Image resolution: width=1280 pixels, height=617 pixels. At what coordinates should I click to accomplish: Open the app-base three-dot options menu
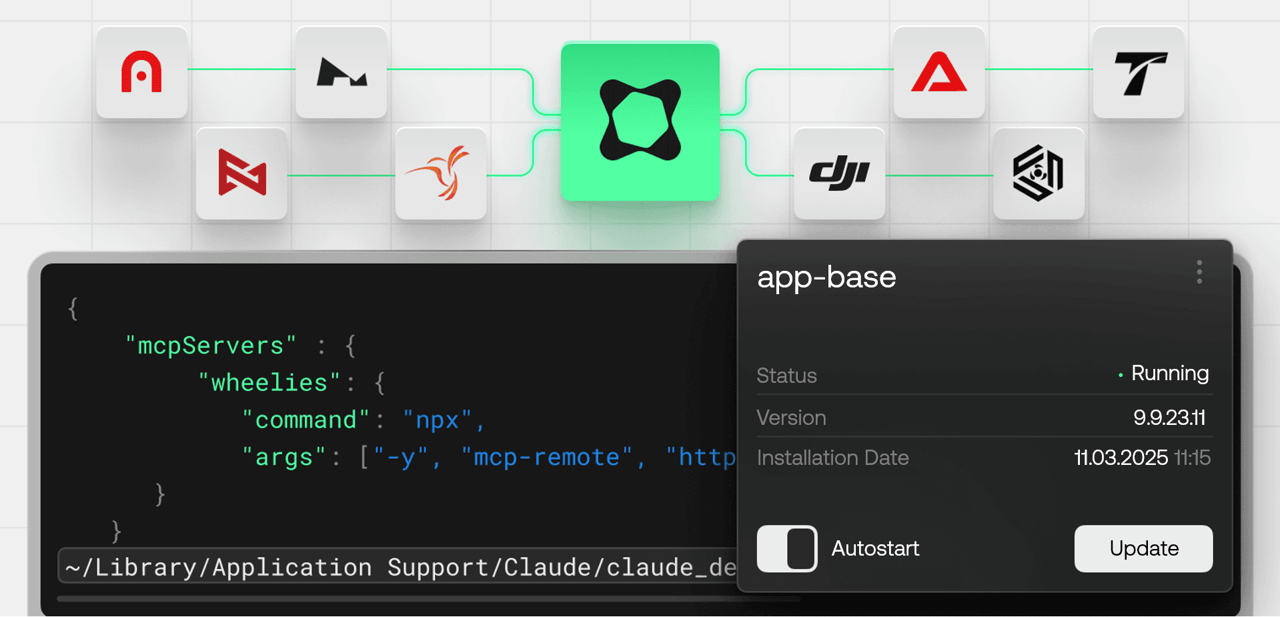[1199, 272]
